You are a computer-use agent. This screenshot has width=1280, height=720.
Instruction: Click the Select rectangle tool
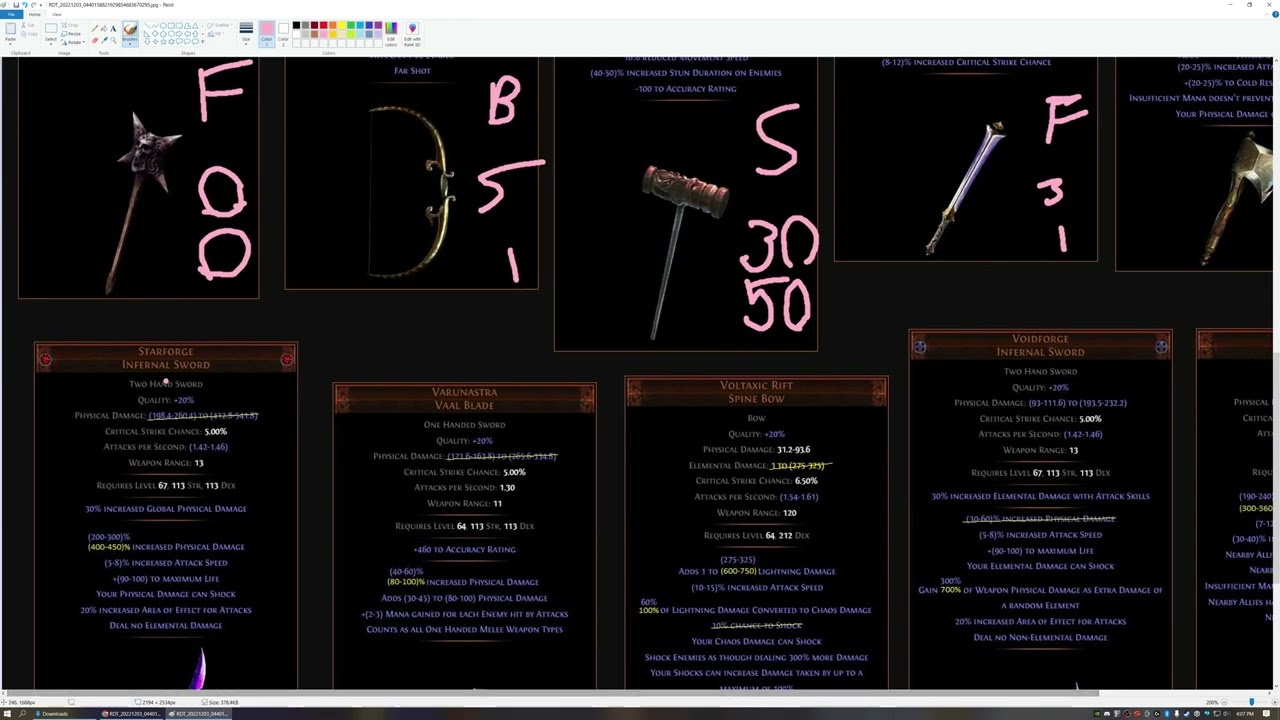51,28
